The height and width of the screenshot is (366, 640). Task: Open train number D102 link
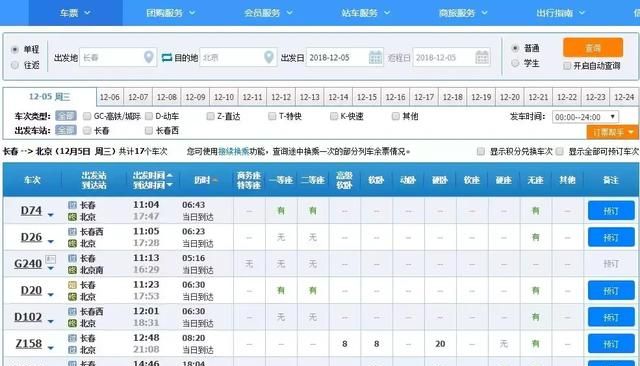tap(28, 317)
